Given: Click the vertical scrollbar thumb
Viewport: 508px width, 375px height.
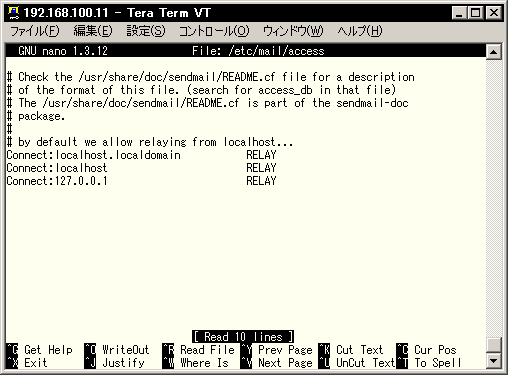Looking at the screenshot, I should pyautogui.click(x=493, y=345).
